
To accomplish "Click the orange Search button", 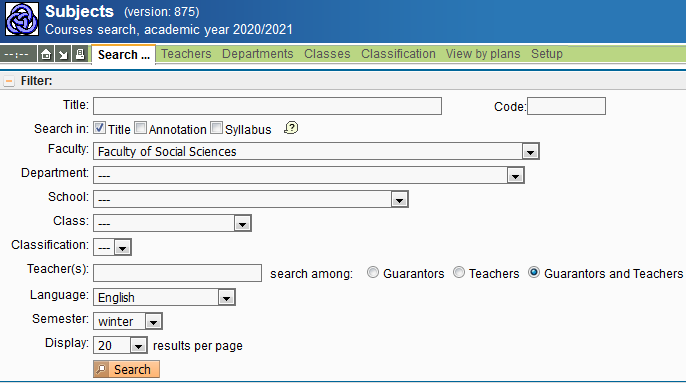I will click(x=126, y=369).
